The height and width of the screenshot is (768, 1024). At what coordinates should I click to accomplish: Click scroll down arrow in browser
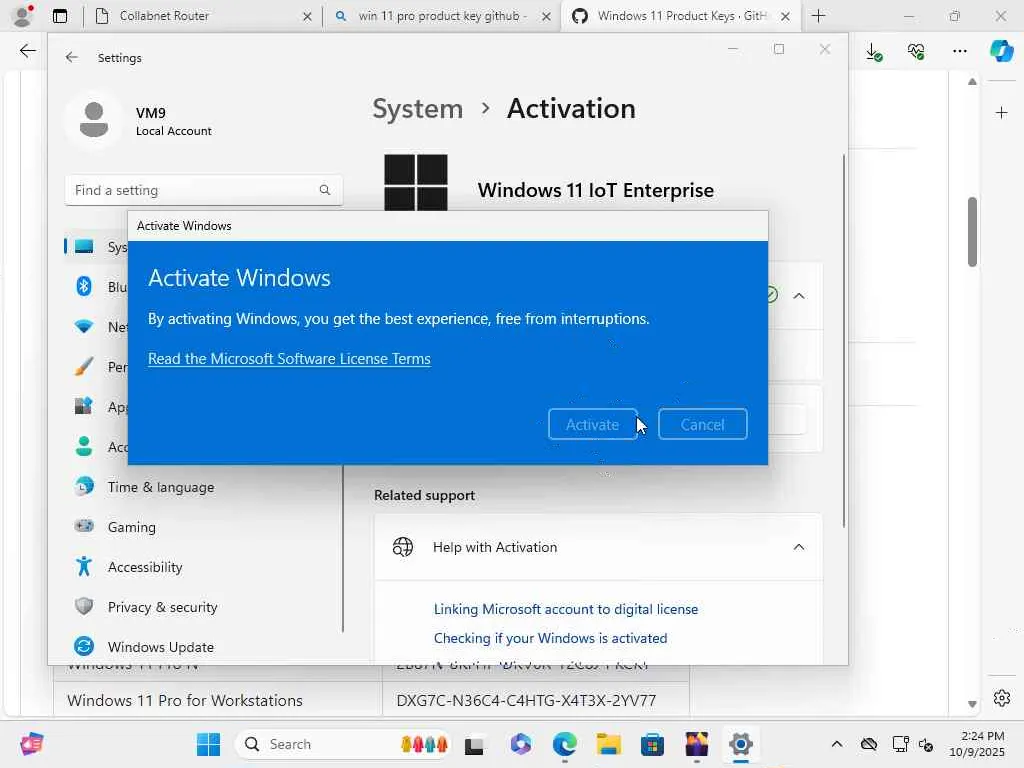(972, 704)
